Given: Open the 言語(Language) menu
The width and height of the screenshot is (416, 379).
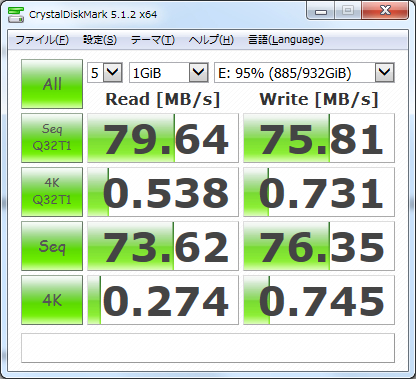Looking at the screenshot, I should pyautogui.click(x=286, y=40).
